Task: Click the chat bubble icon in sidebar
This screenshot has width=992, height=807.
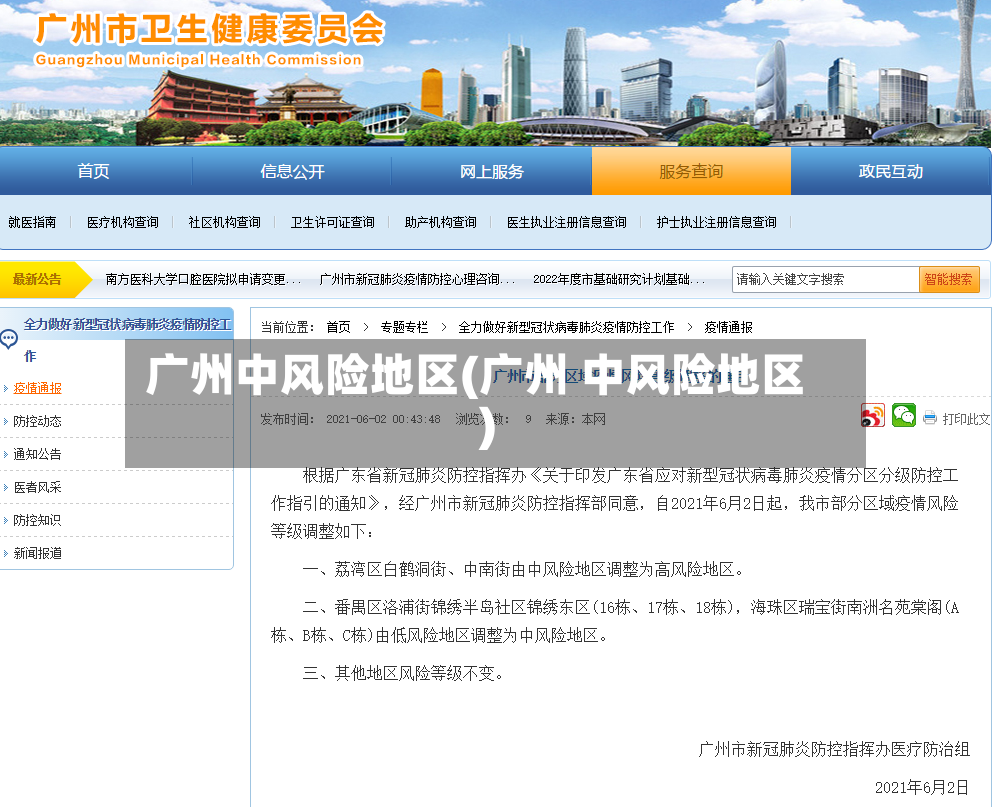Action: (x=9, y=340)
